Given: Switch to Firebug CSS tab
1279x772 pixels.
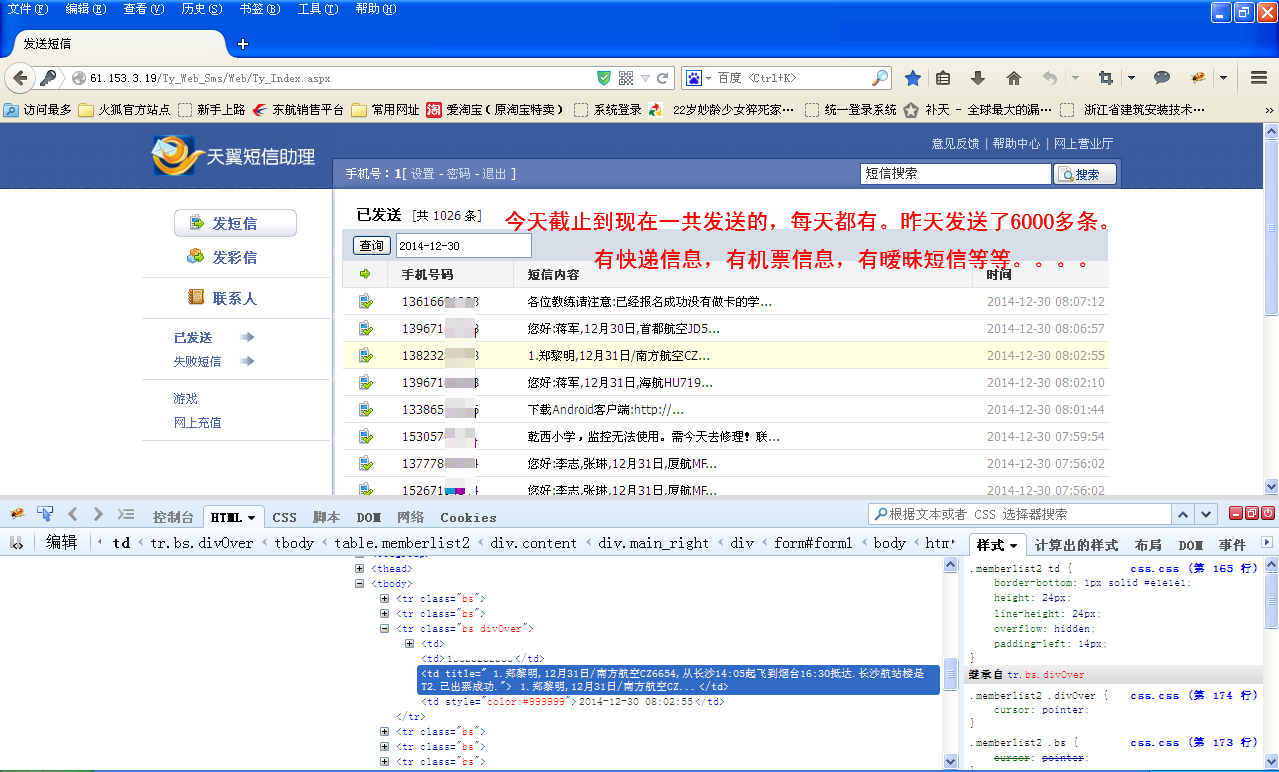Looking at the screenshot, I should [285, 517].
